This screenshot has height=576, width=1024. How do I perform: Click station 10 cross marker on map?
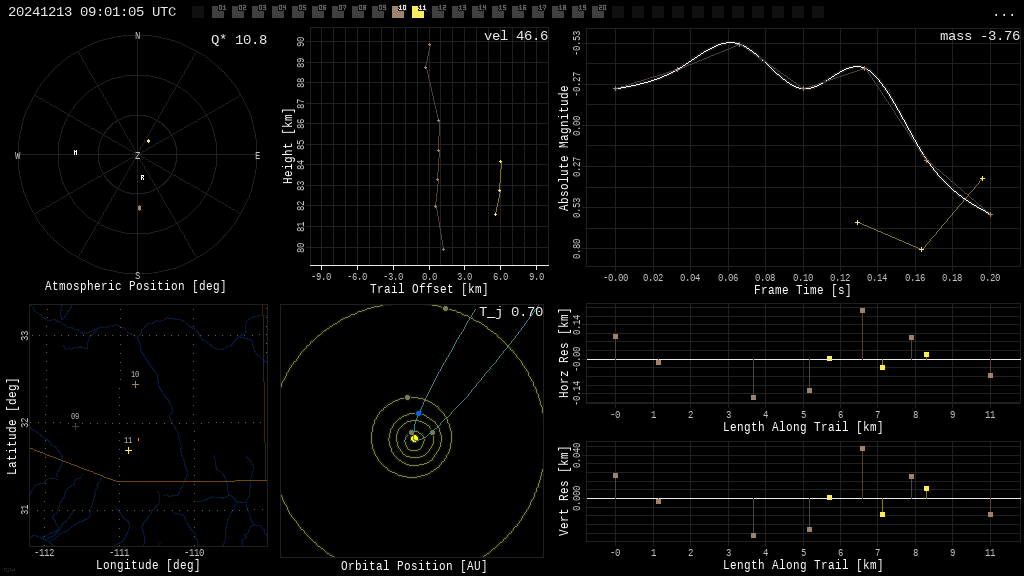point(135,384)
